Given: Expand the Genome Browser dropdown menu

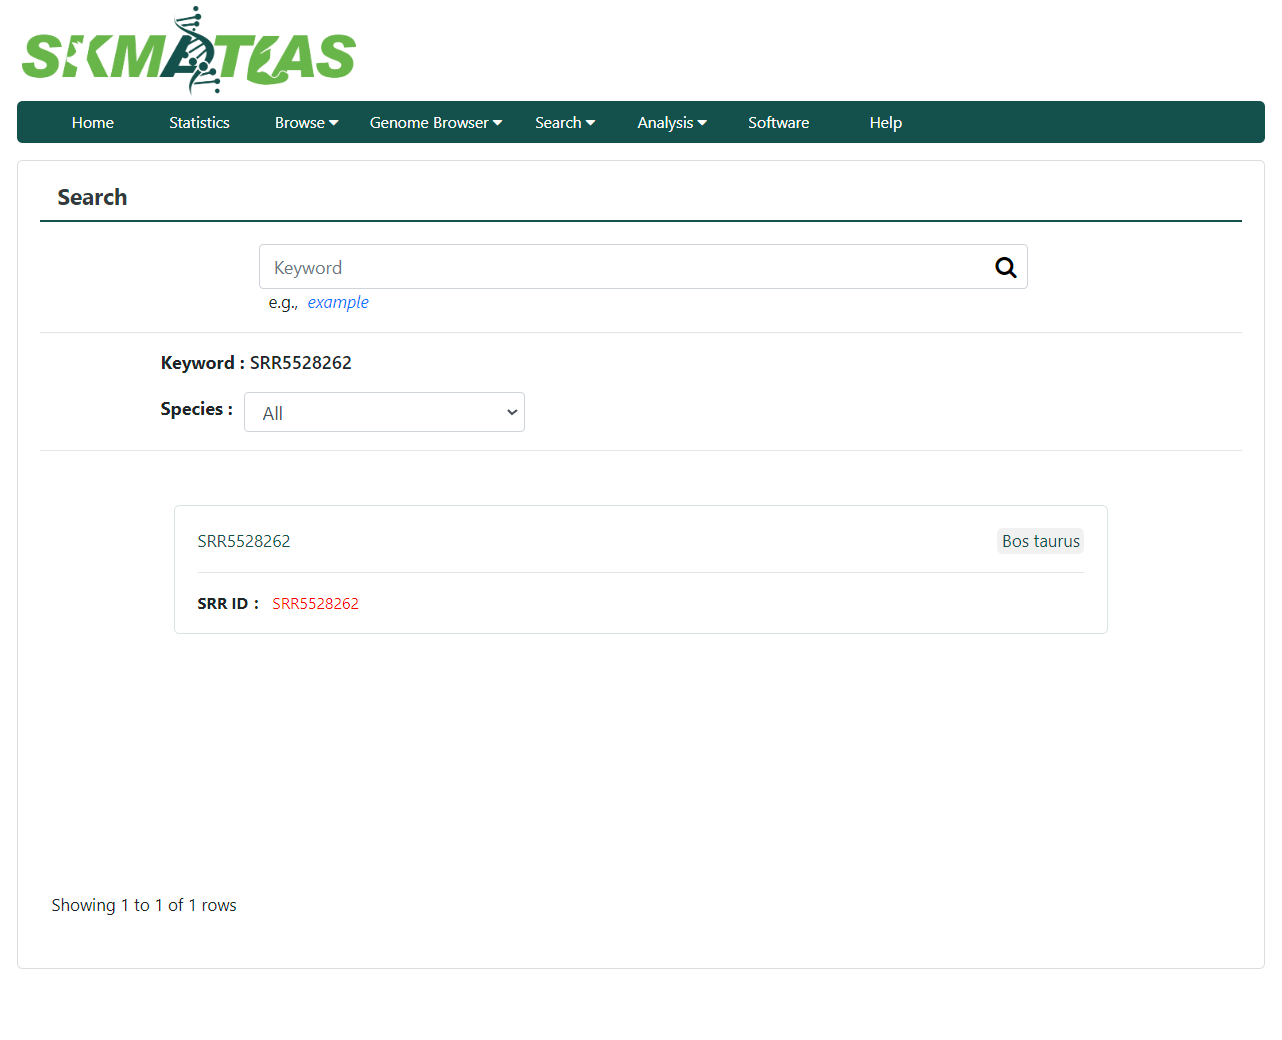Looking at the screenshot, I should tap(436, 122).
